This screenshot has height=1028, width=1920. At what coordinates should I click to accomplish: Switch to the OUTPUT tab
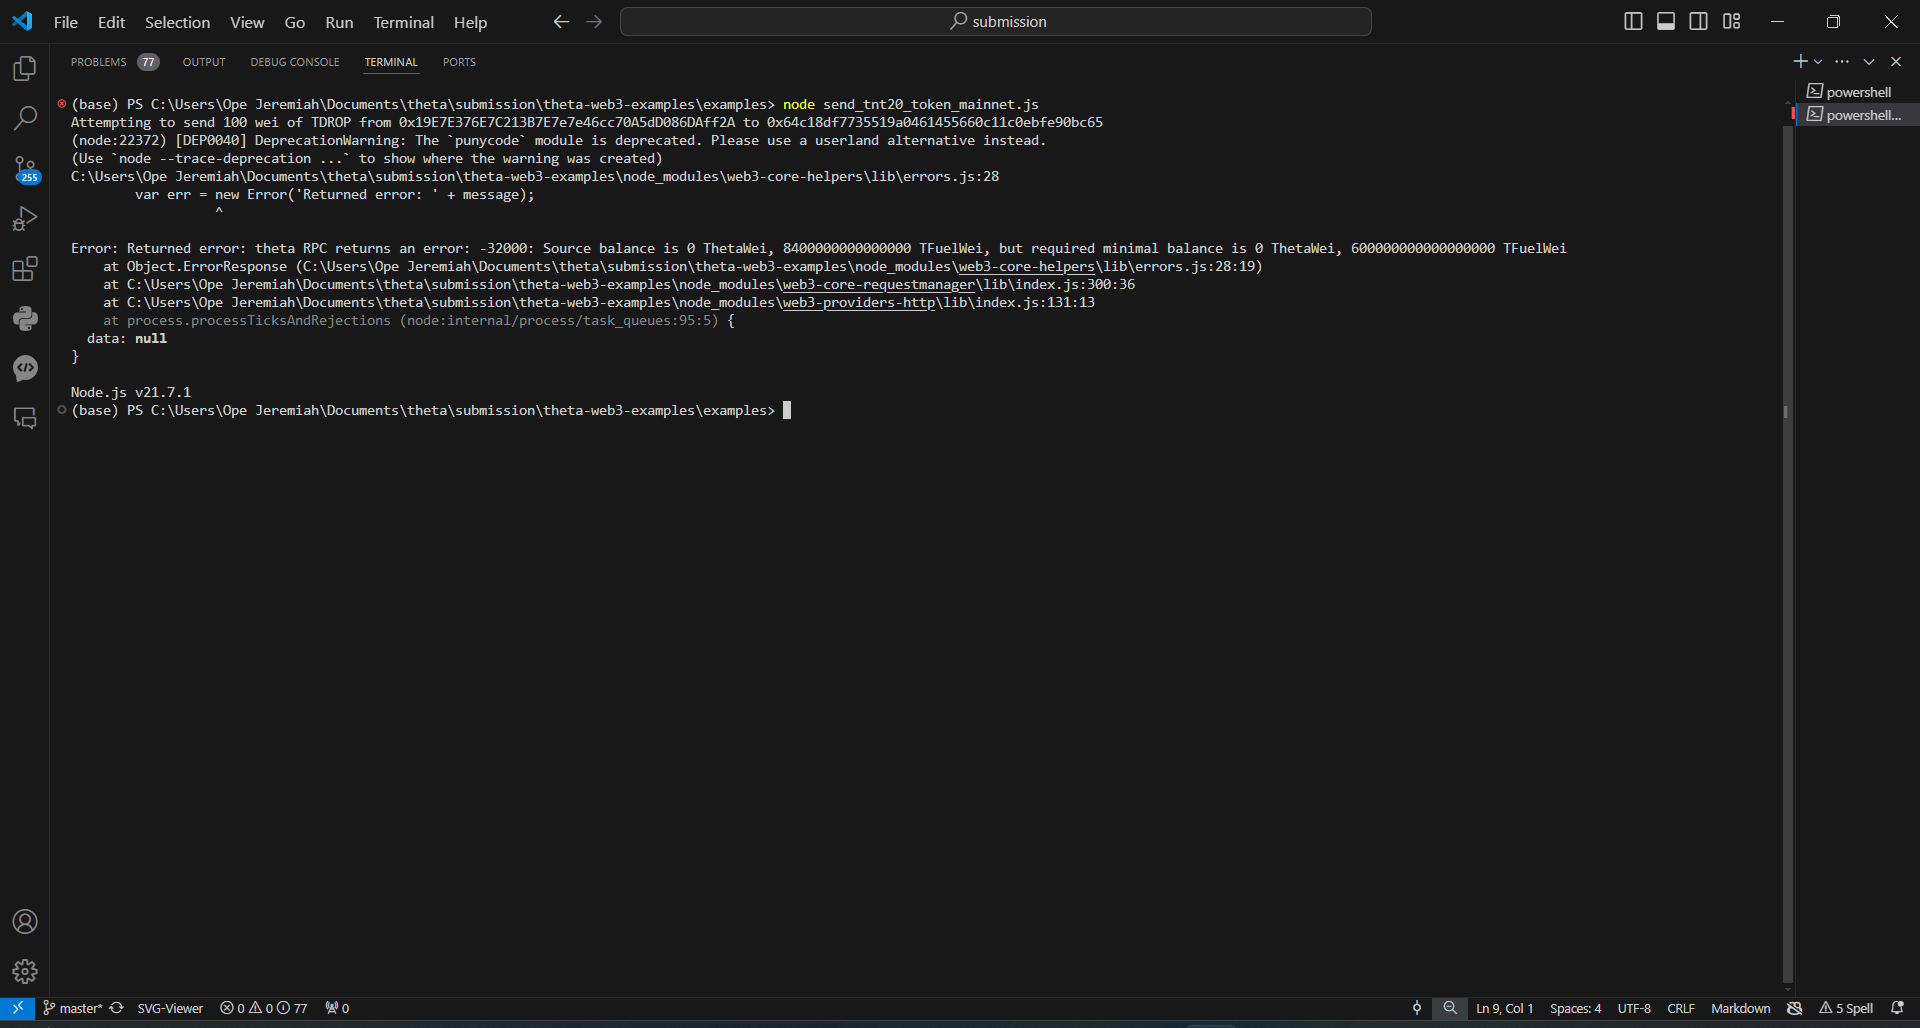pos(204,62)
